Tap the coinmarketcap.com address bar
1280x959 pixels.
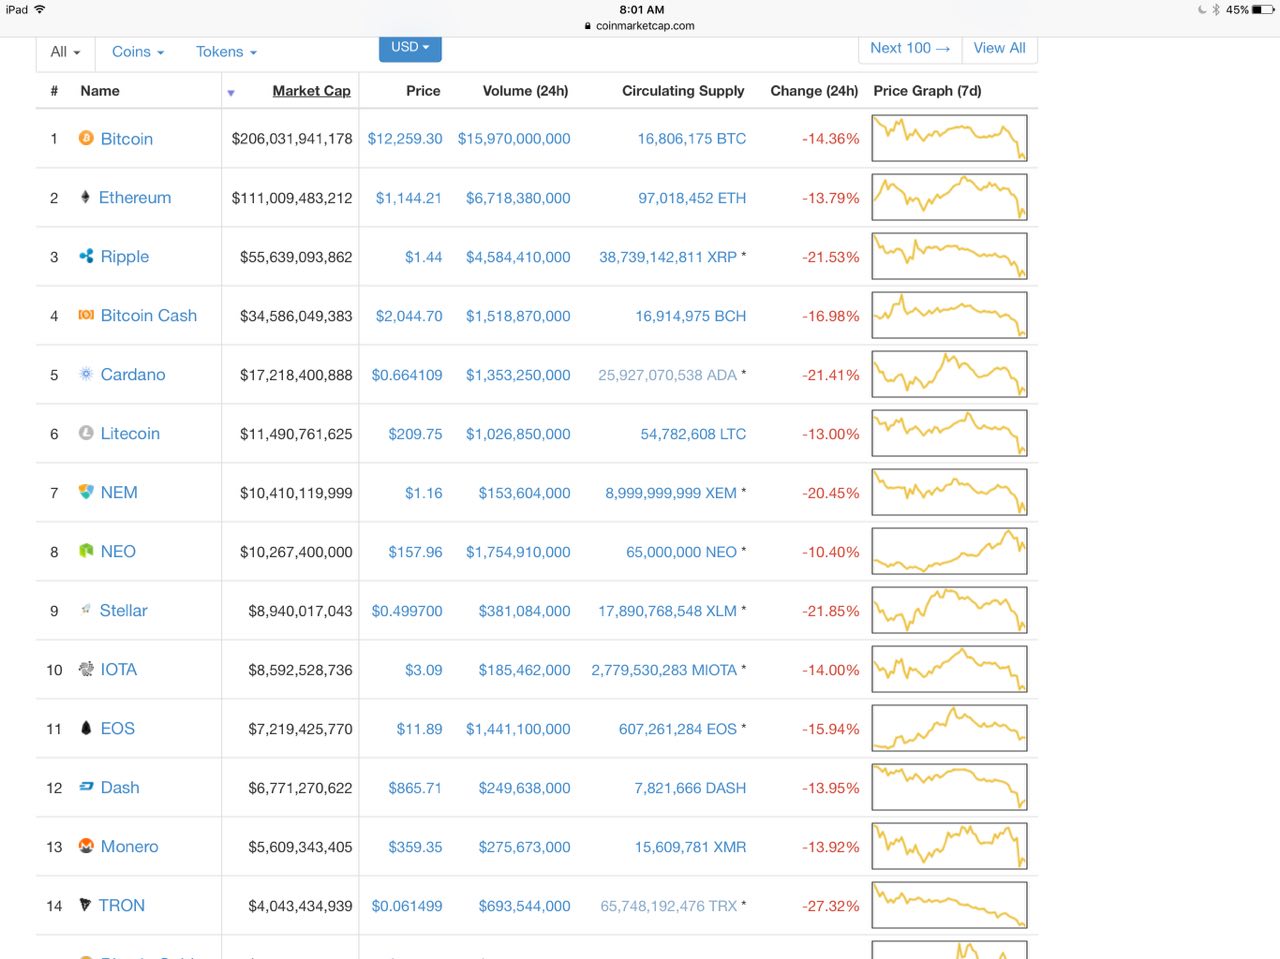pos(640,26)
